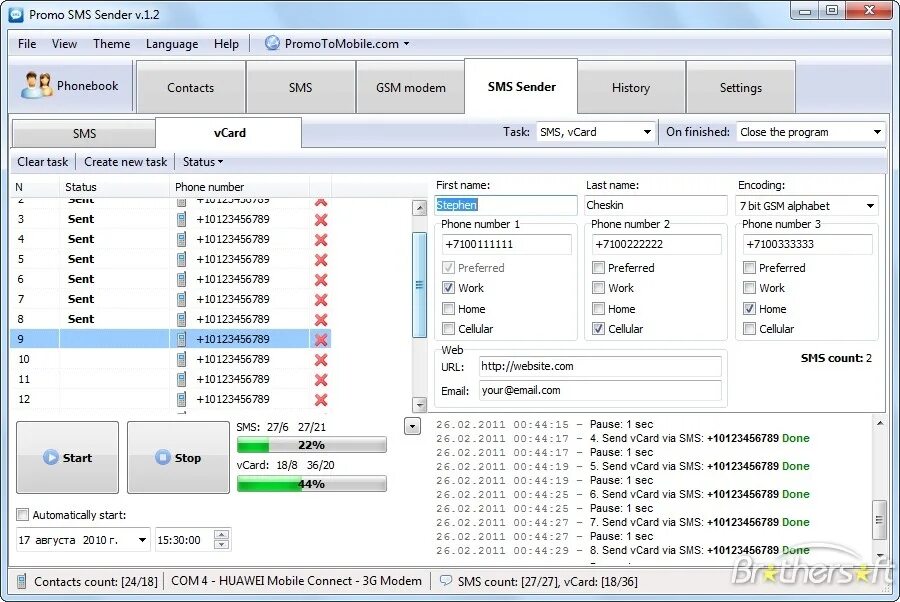Screen dimensions: 900x602
Task: Click the red X delete icon in row 11
Action: [321, 380]
